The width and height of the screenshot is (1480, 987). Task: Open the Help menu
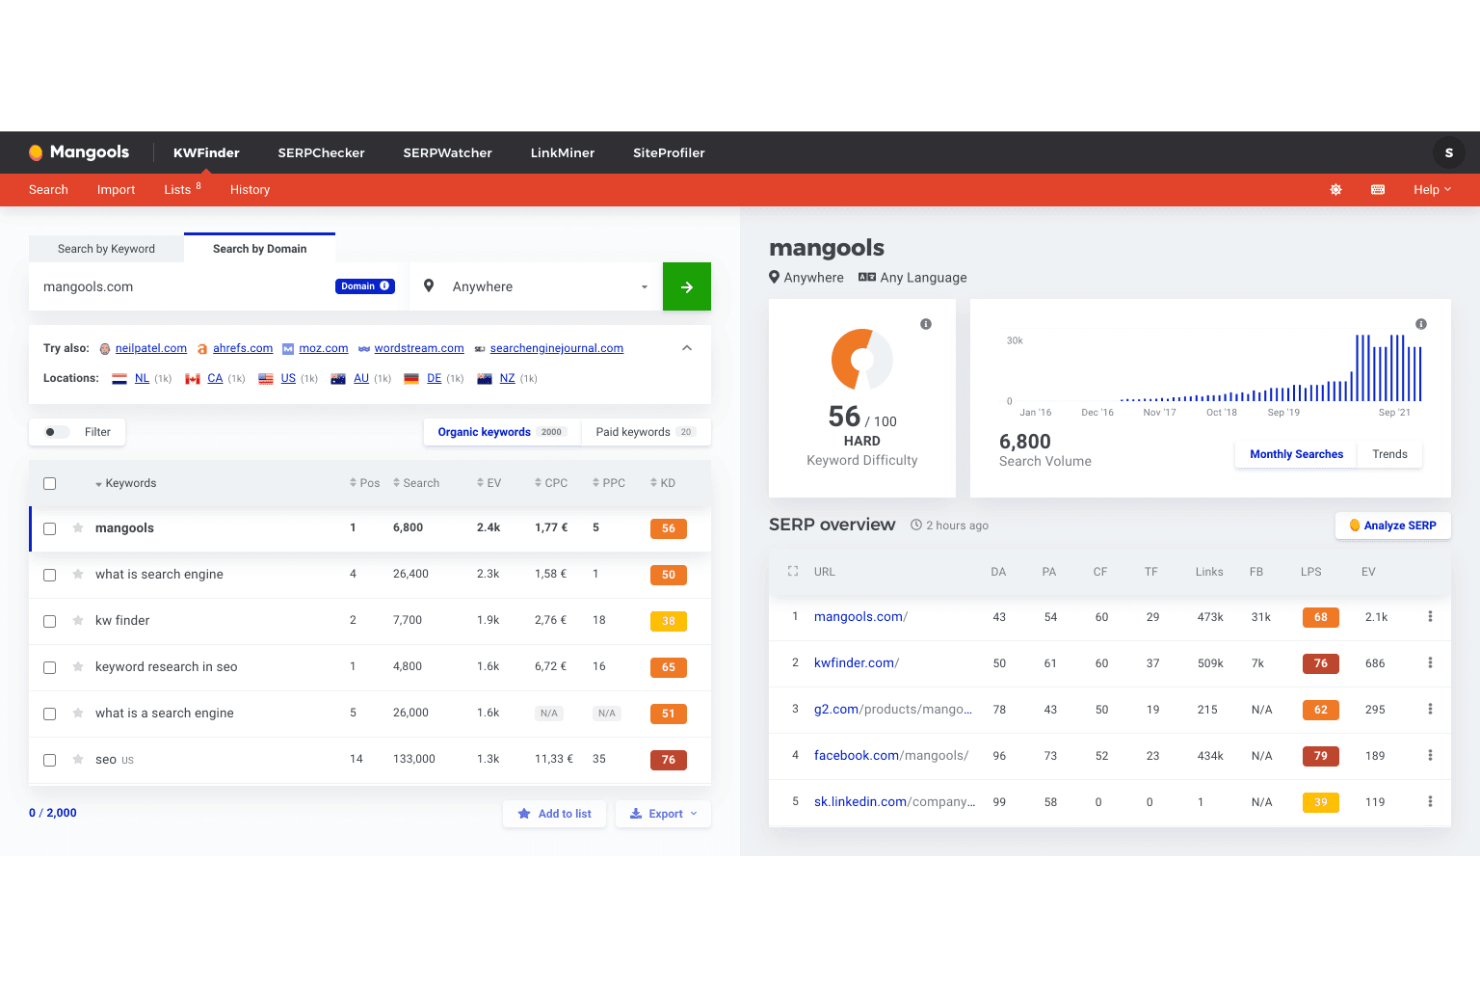pos(1432,189)
